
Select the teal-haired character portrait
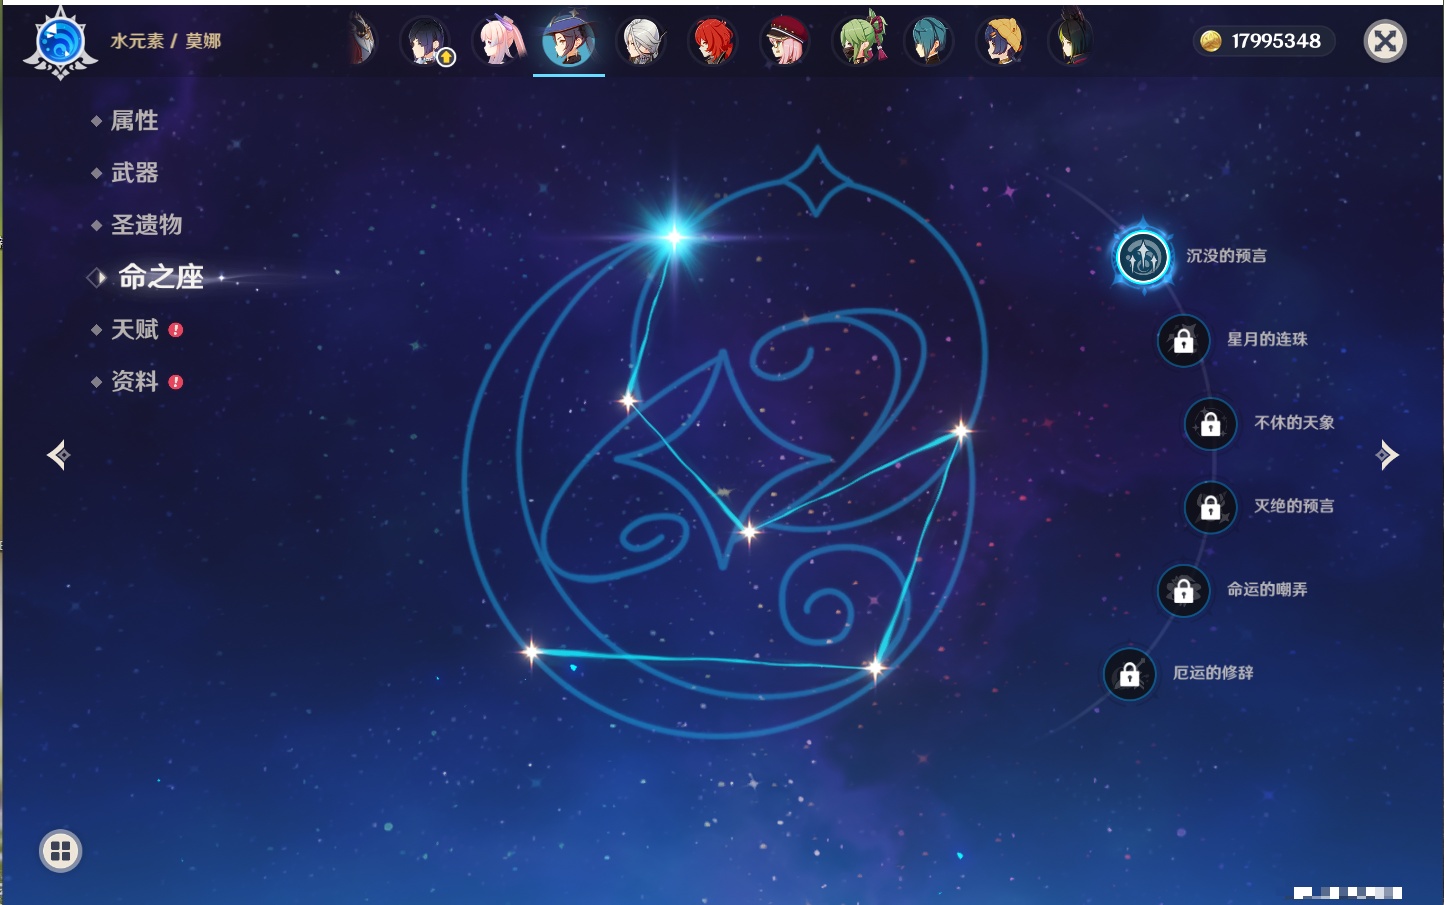[929, 41]
